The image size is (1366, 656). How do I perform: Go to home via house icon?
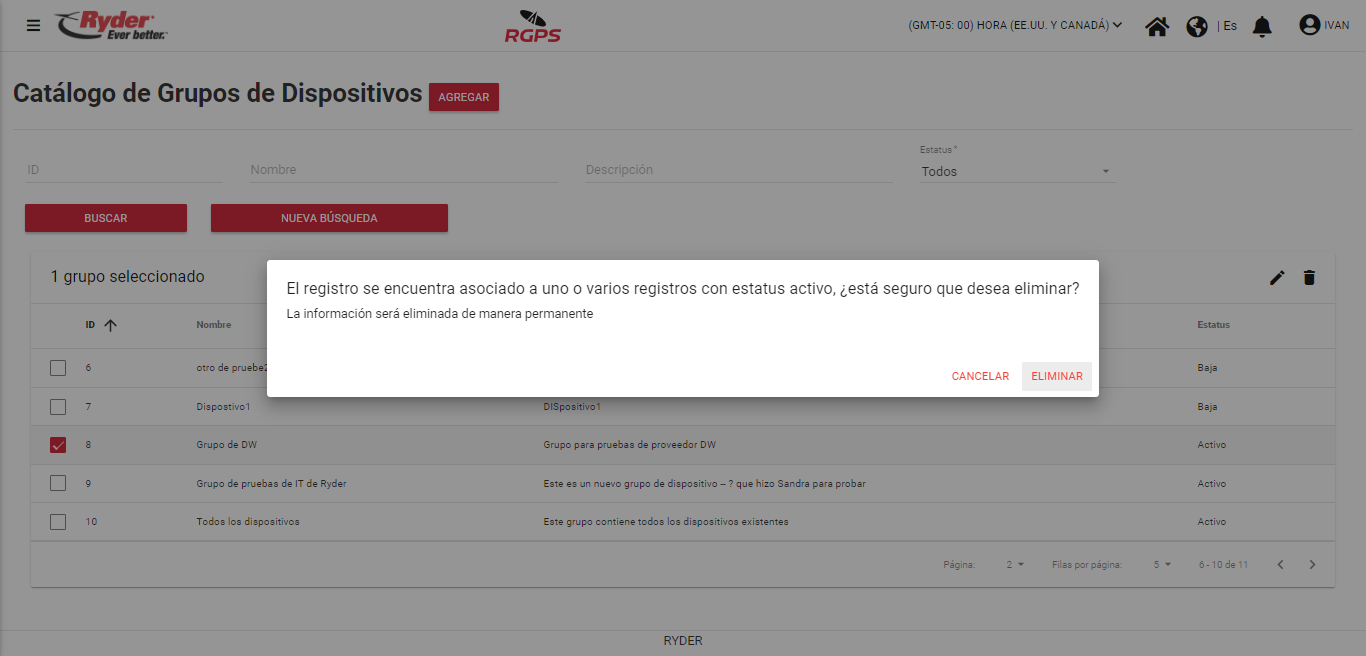point(1157,26)
